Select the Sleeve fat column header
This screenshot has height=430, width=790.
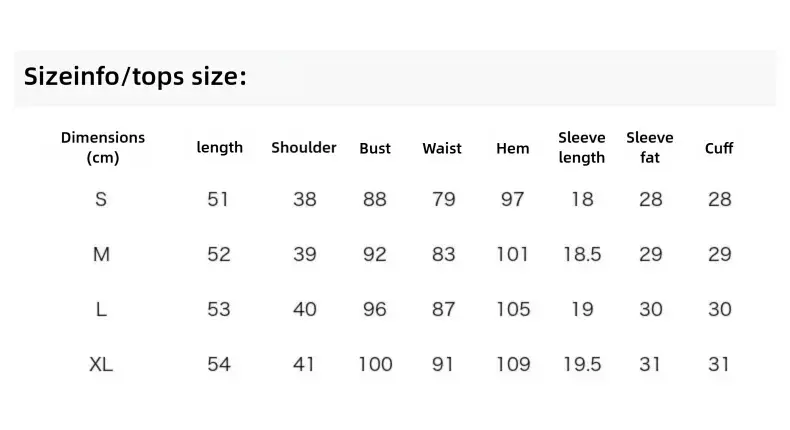pyautogui.click(x=649, y=147)
